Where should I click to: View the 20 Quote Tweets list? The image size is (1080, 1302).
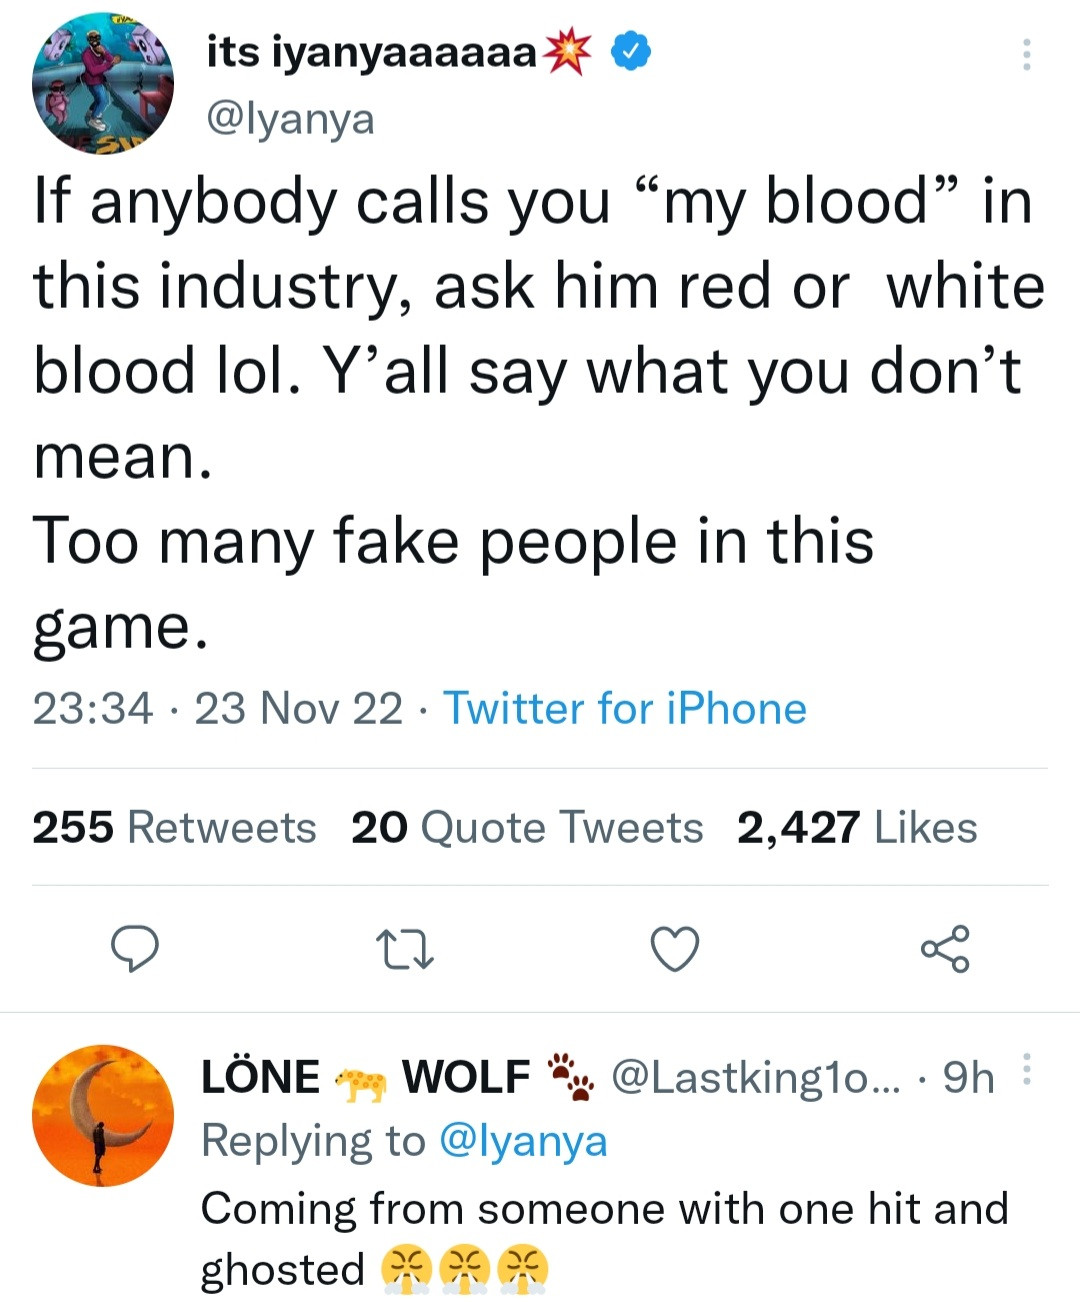point(527,827)
